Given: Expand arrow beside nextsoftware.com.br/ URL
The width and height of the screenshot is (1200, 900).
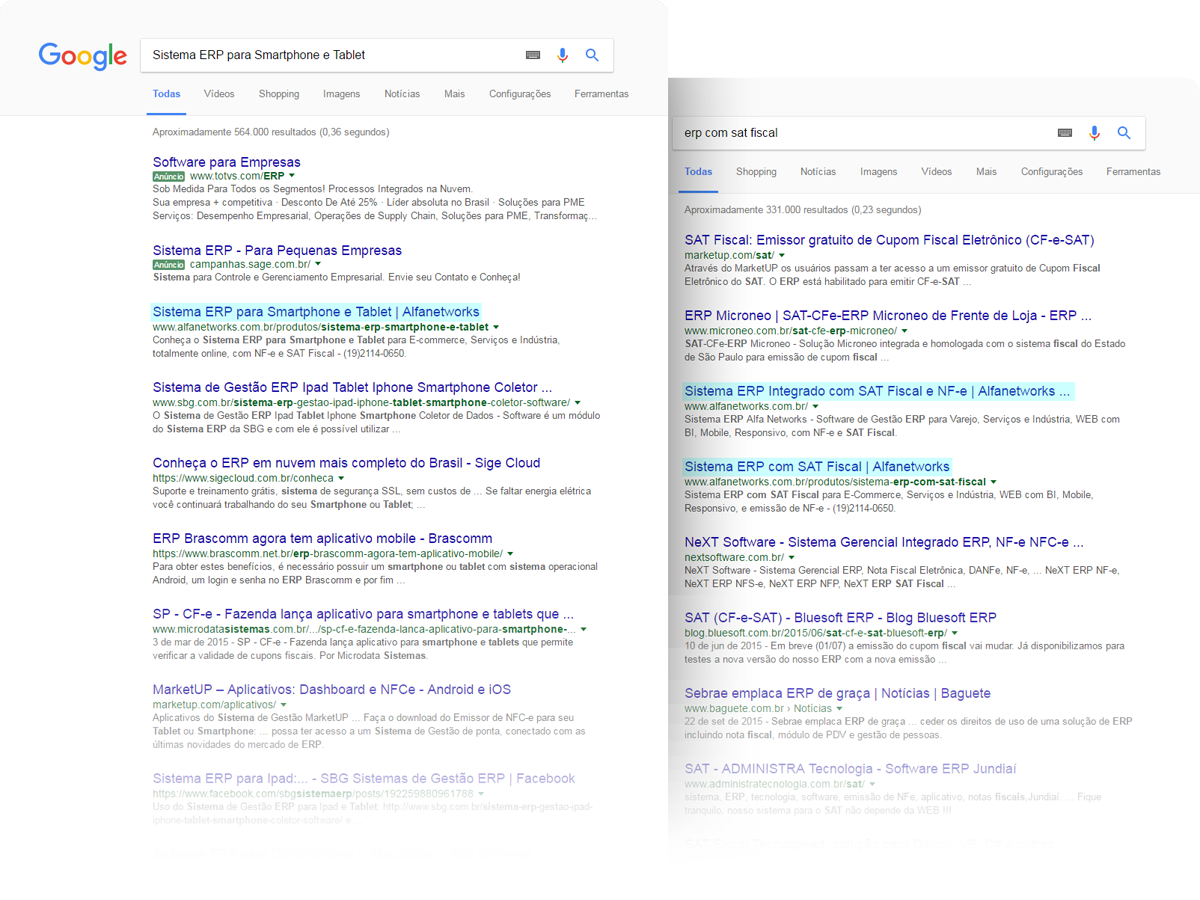Looking at the screenshot, I should coord(791,557).
